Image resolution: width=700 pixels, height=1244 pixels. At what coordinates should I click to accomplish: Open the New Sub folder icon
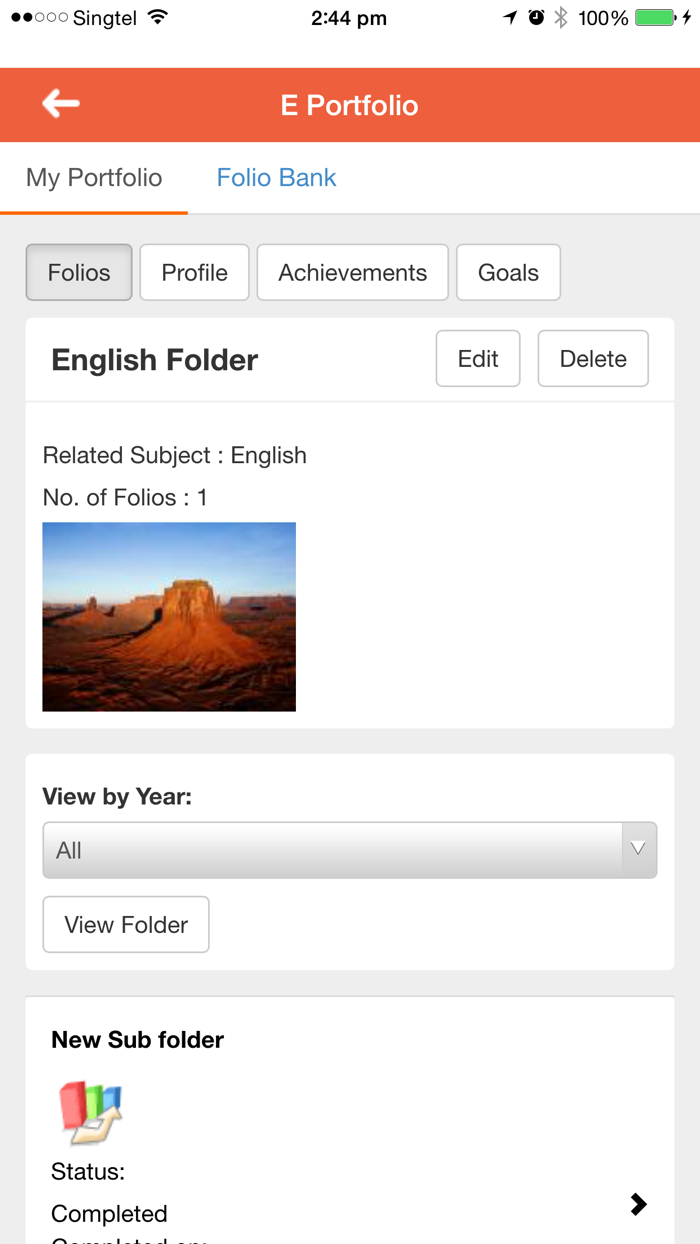pos(91,1112)
